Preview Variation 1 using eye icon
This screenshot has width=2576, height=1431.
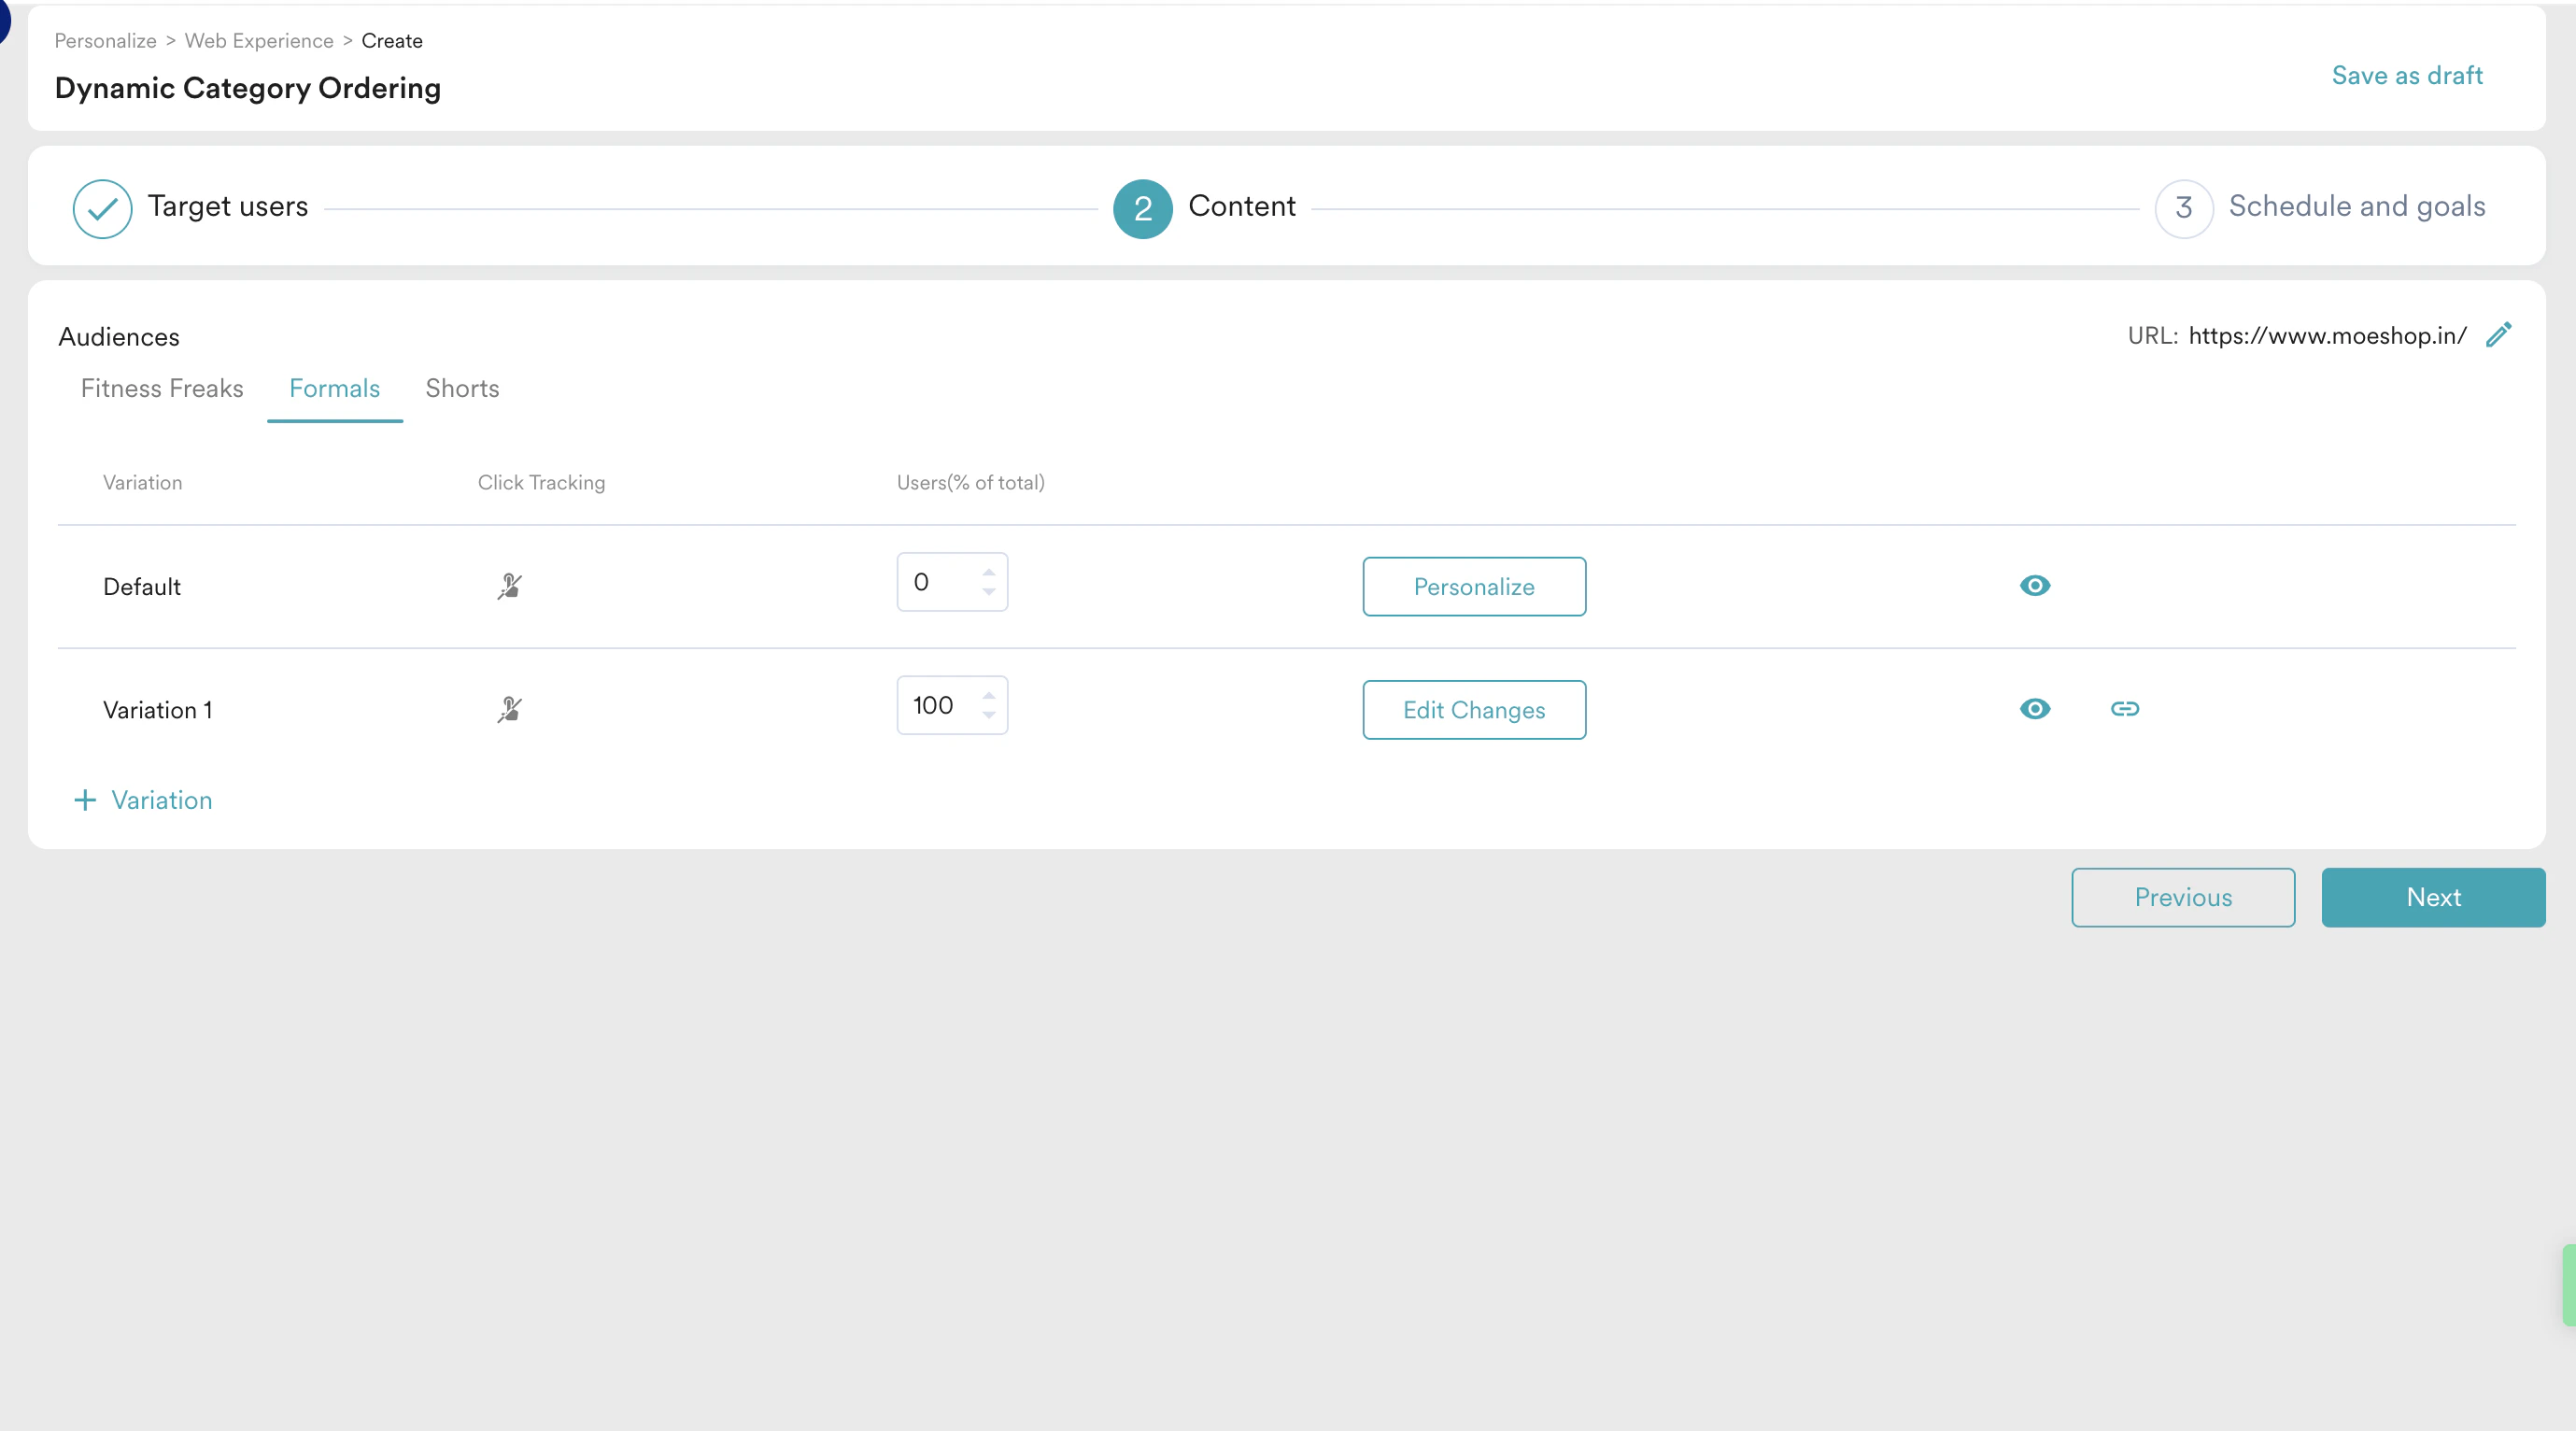point(2034,709)
